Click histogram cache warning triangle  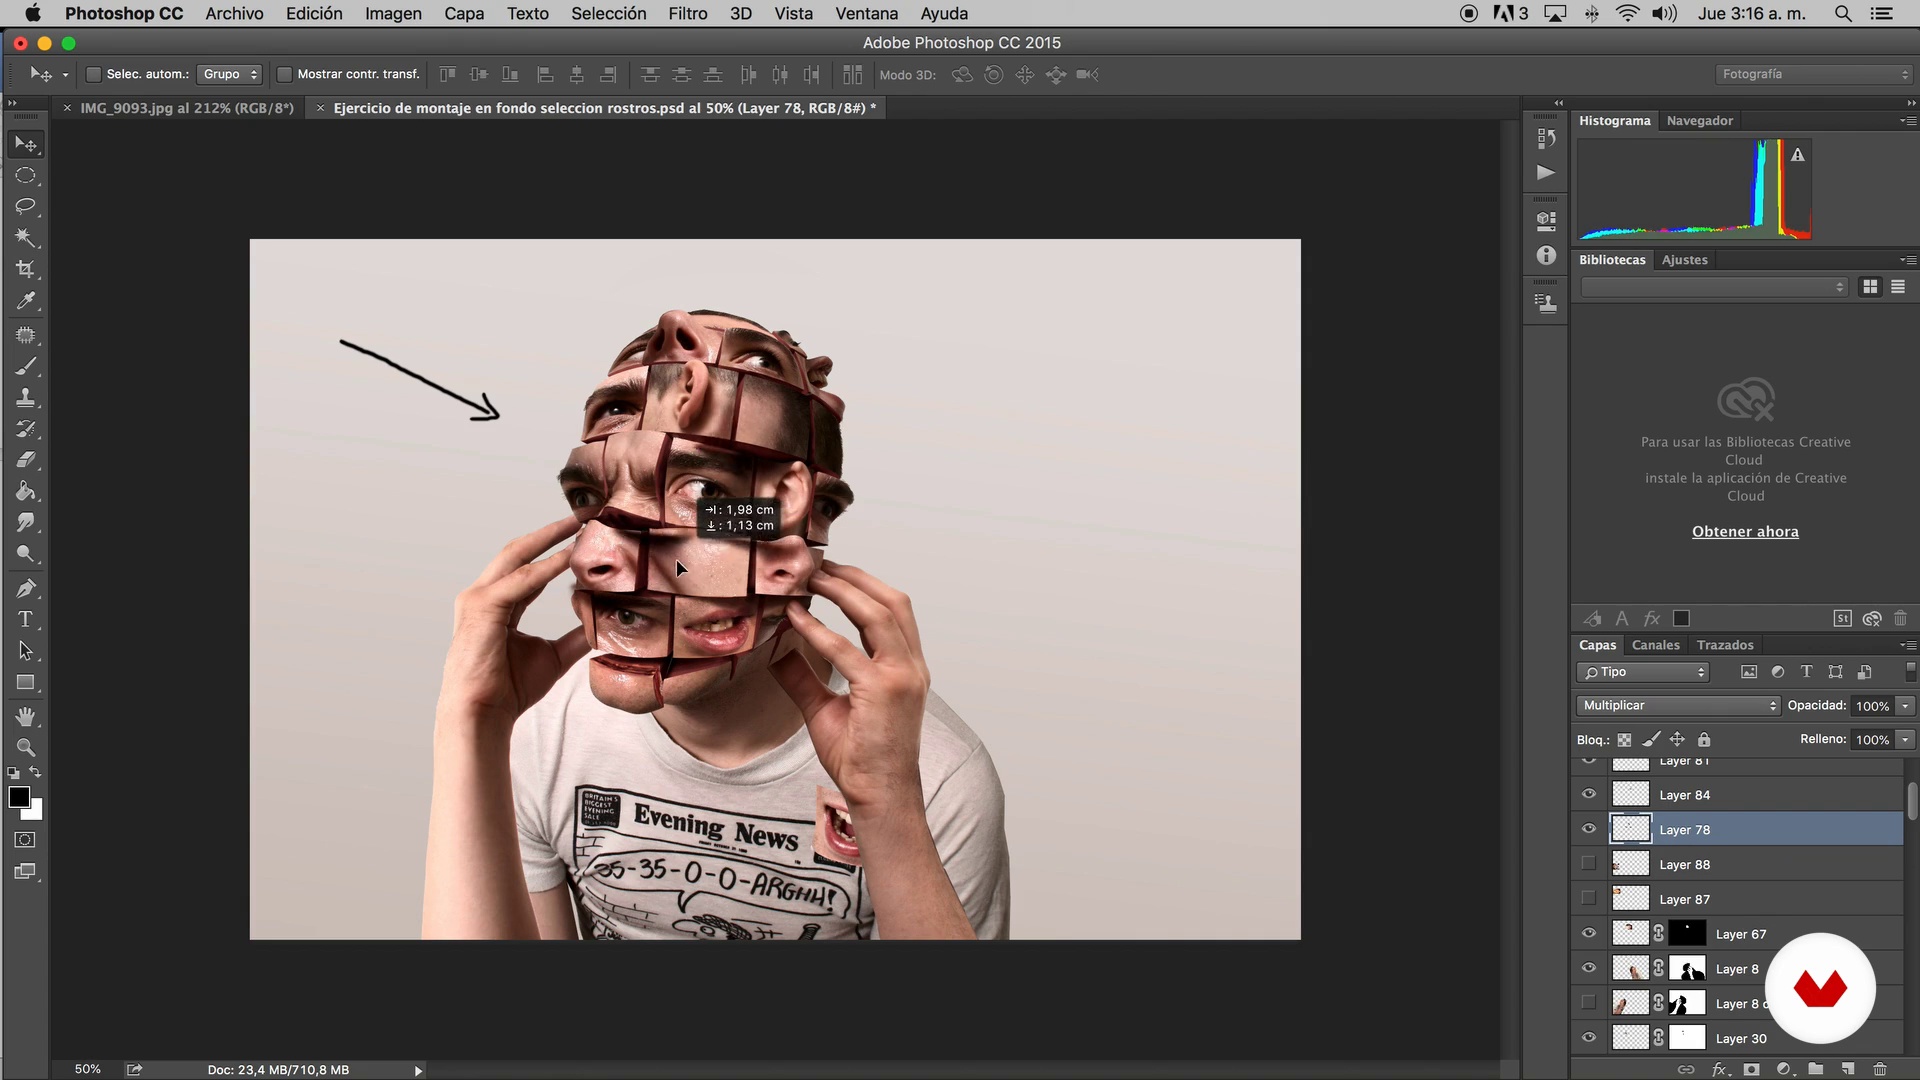1798,155
